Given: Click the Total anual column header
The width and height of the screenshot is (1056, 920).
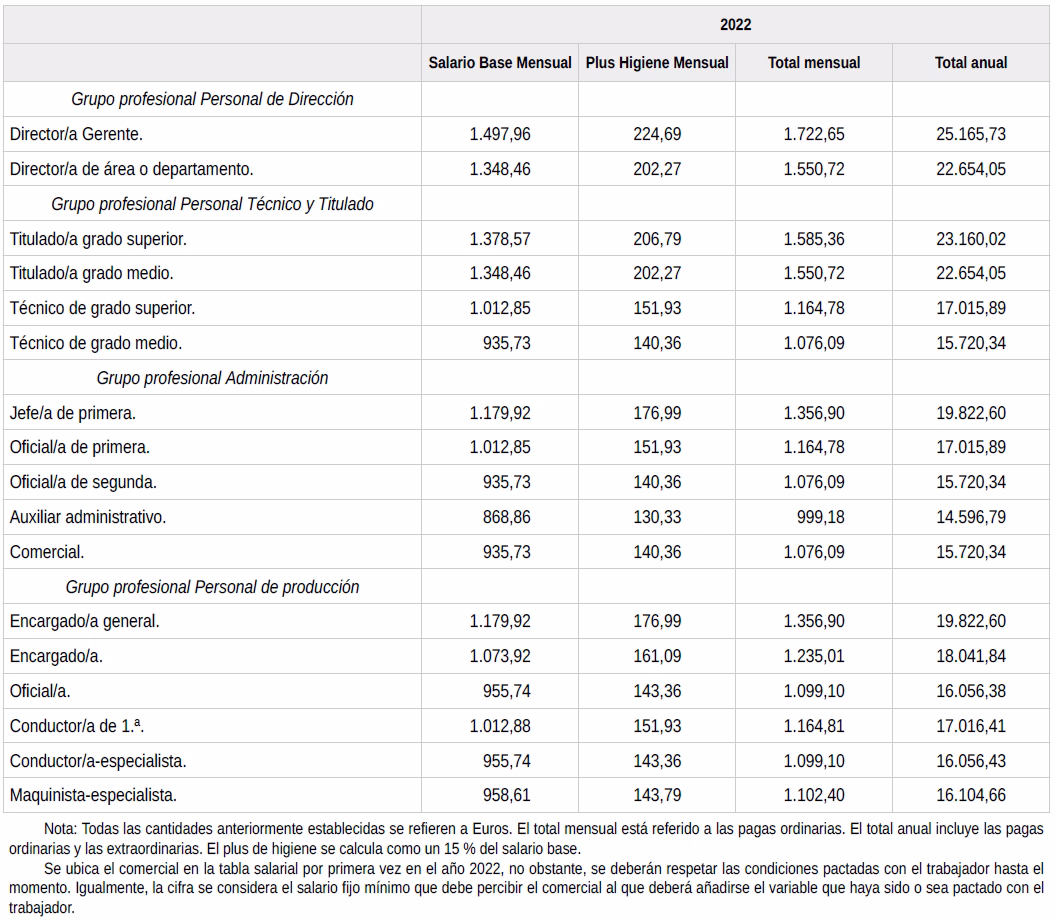Looking at the screenshot, I should pos(971,62).
